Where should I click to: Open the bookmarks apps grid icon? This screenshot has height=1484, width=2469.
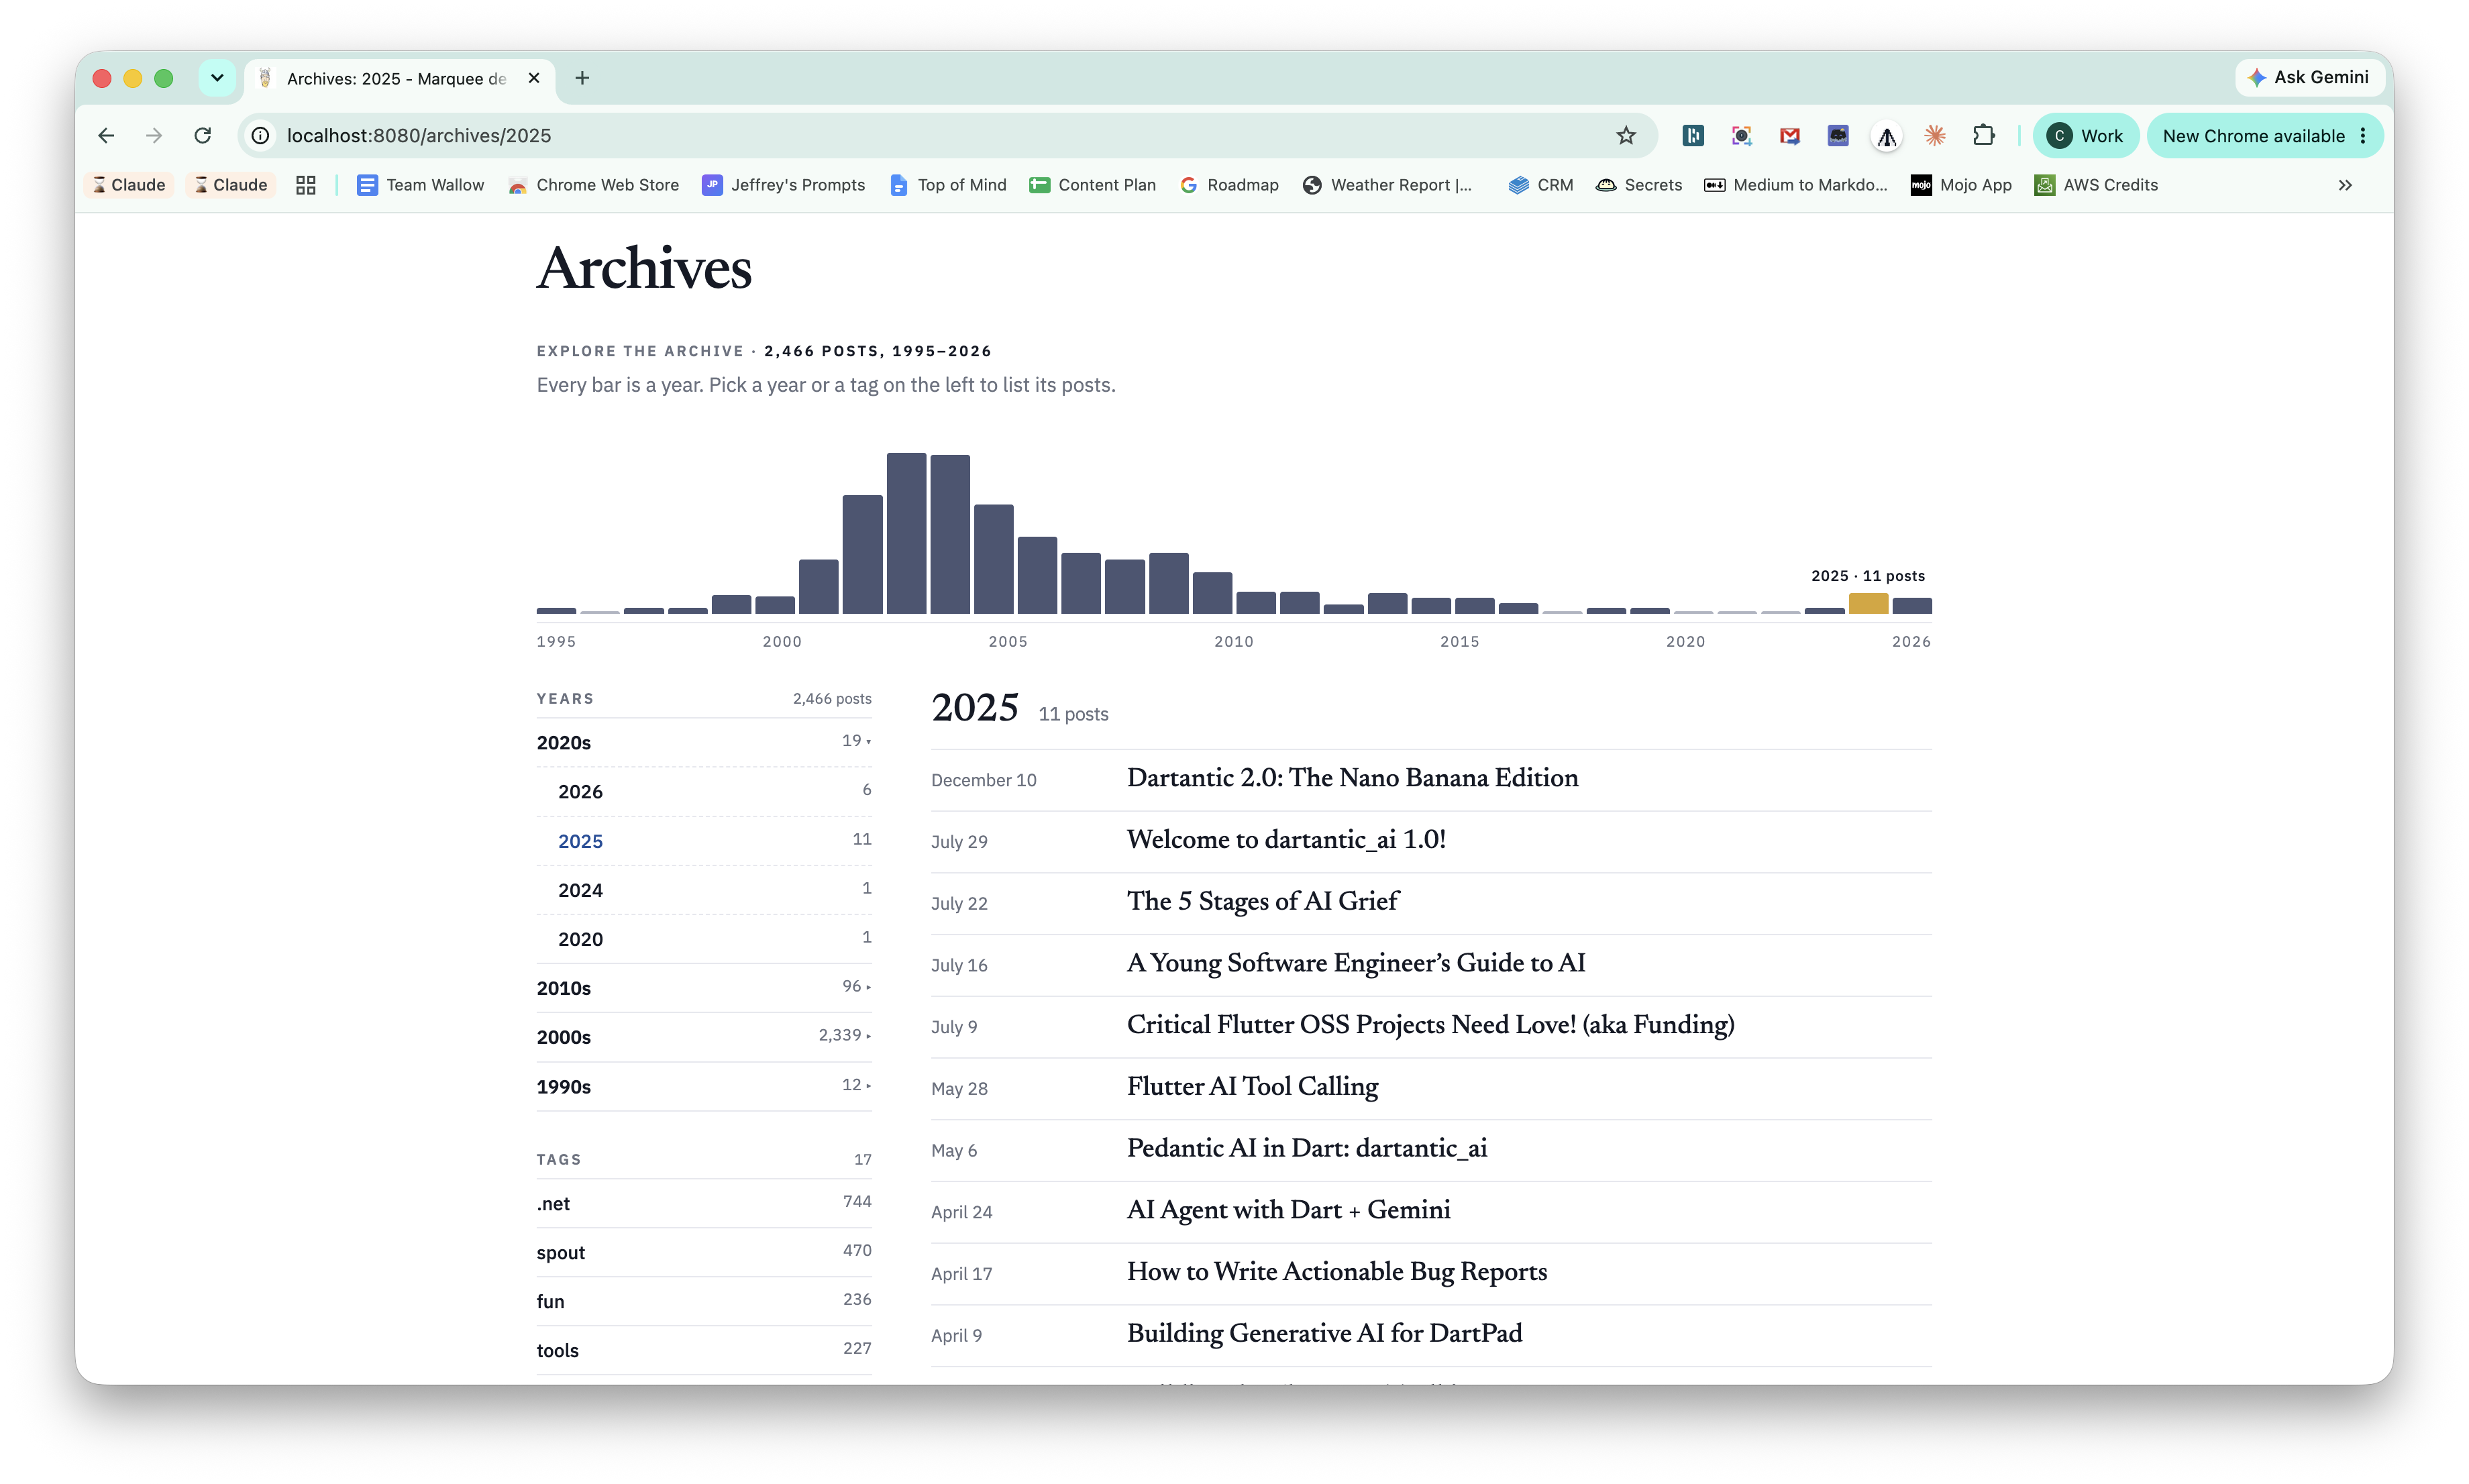tap(306, 185)
